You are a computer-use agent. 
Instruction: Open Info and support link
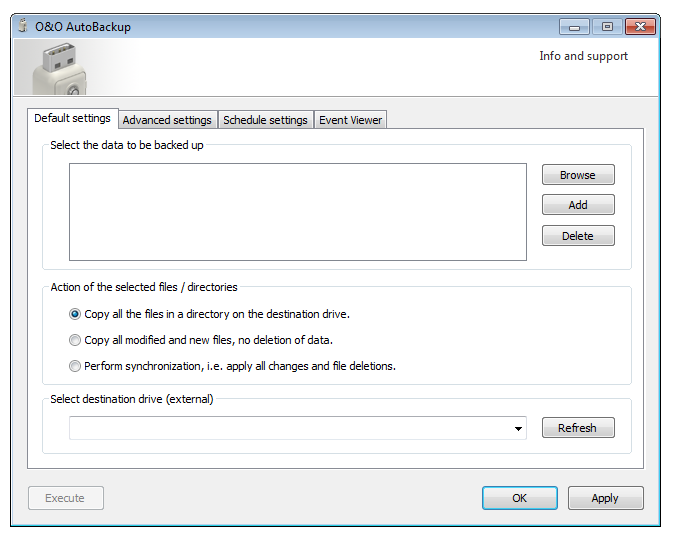[x=583, y=56]
